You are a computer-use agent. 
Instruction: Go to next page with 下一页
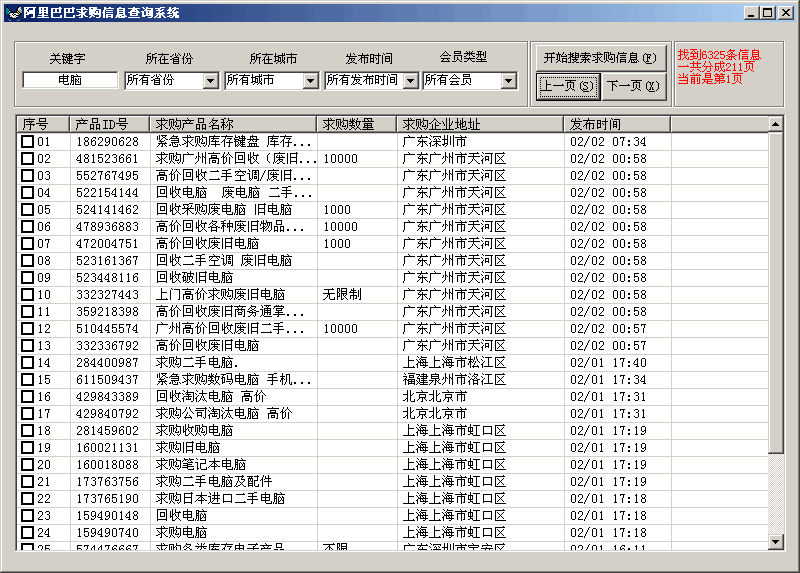coord(634,86)
